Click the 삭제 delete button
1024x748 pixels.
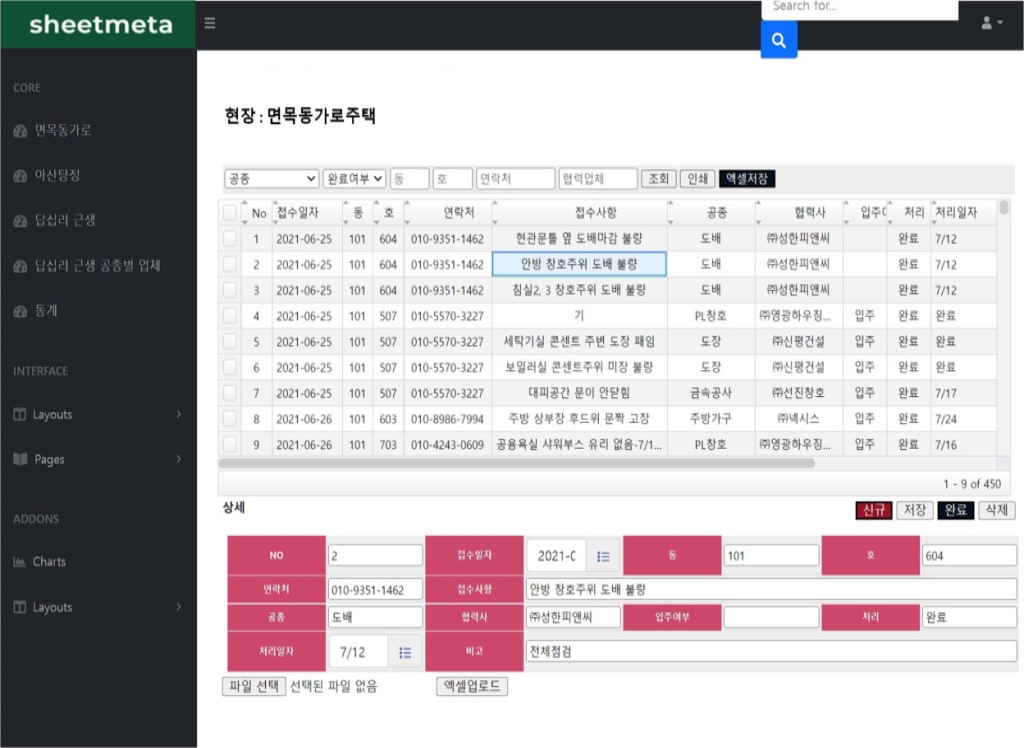[997, 510]
